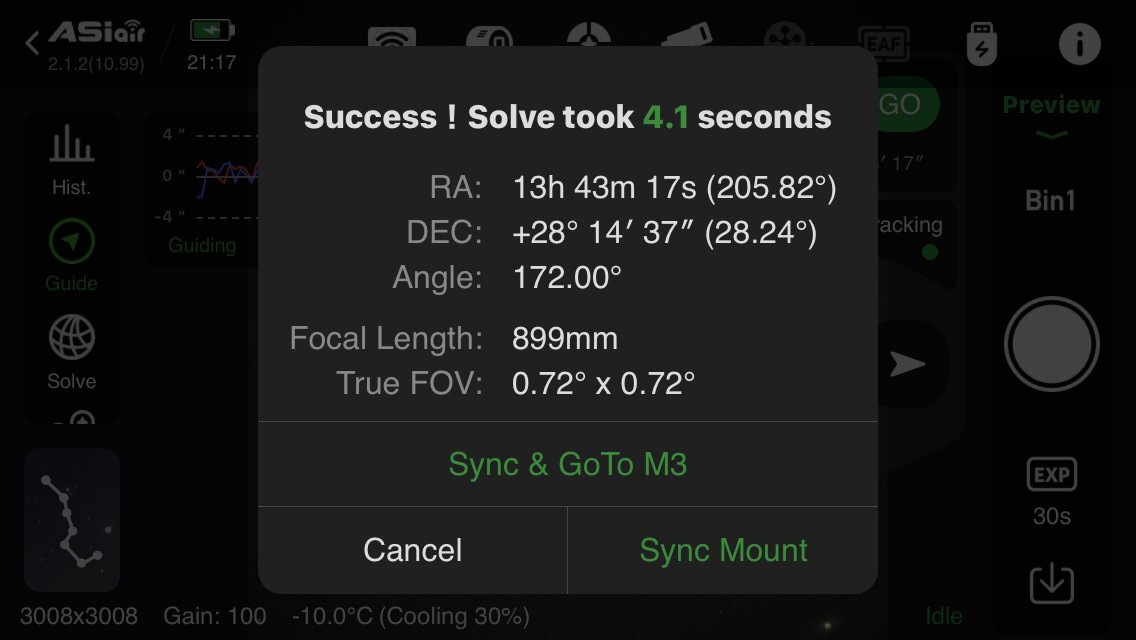Tap the round shutter capture button

click(1051, 344)
